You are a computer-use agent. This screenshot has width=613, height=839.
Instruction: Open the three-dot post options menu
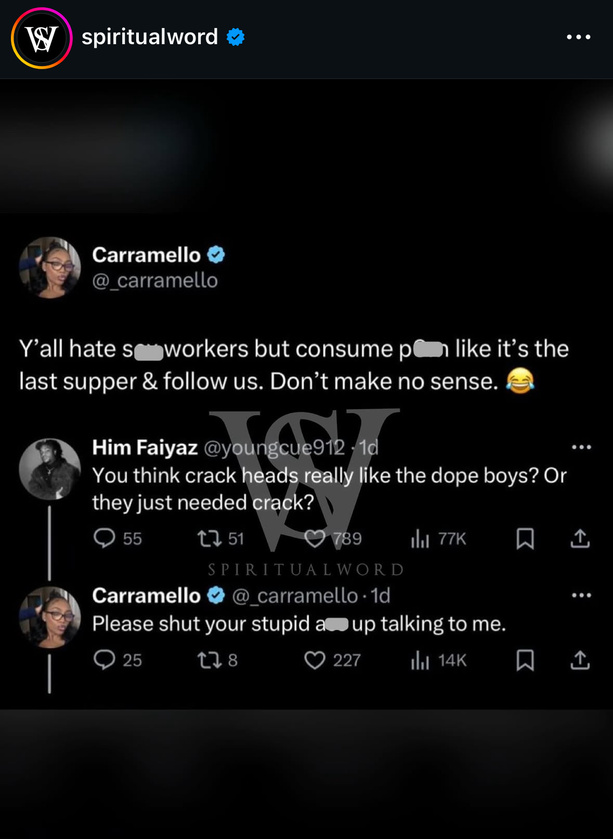click(x=578, y=37)
